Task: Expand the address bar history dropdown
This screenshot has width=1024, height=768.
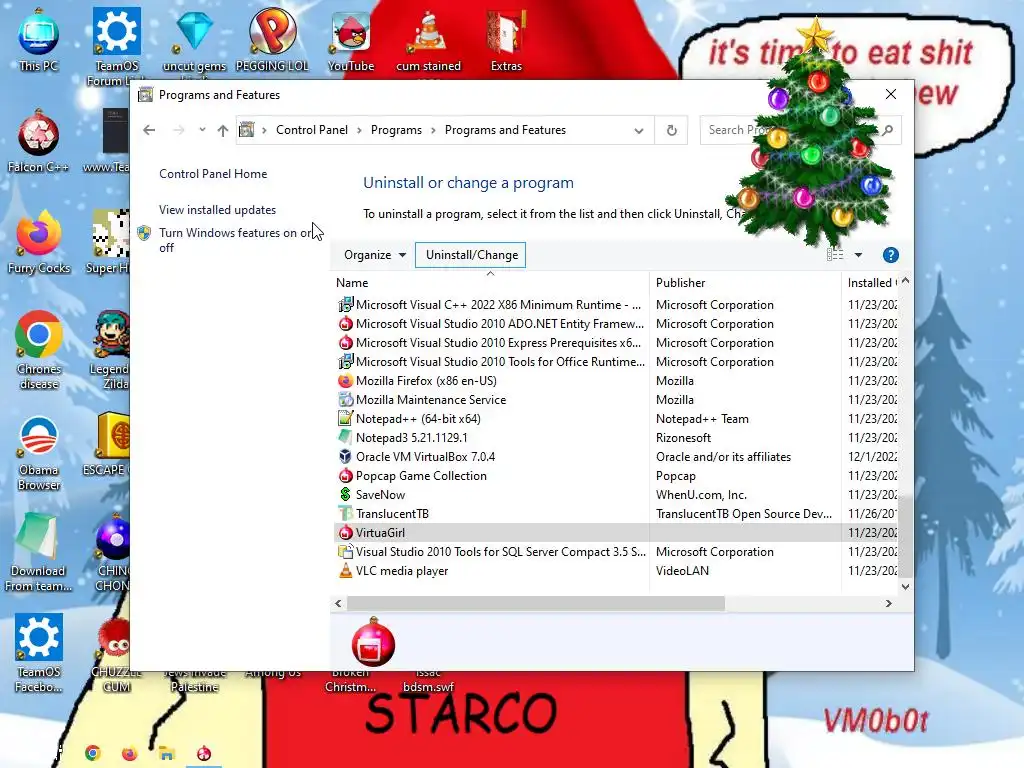Action: coord(639,131)
